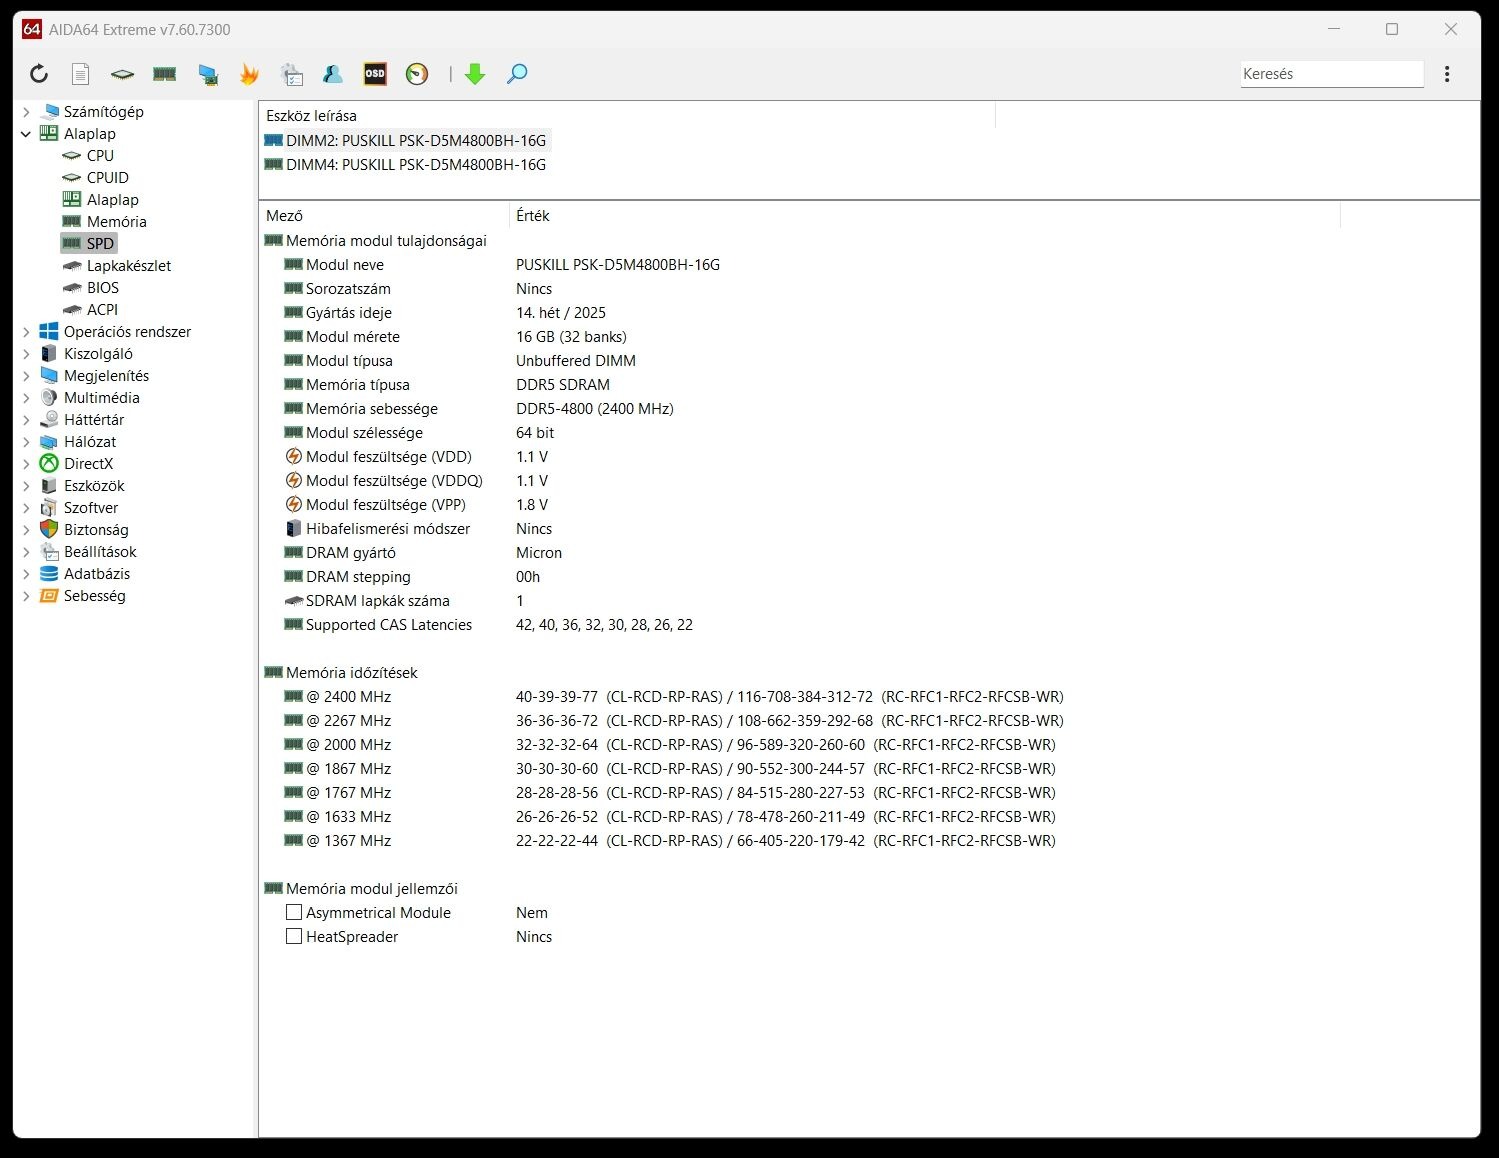This screenshot has height=1158, width=1499.
Task: Click the gauge benchmark toolbar icon
Action: point(417,73)
